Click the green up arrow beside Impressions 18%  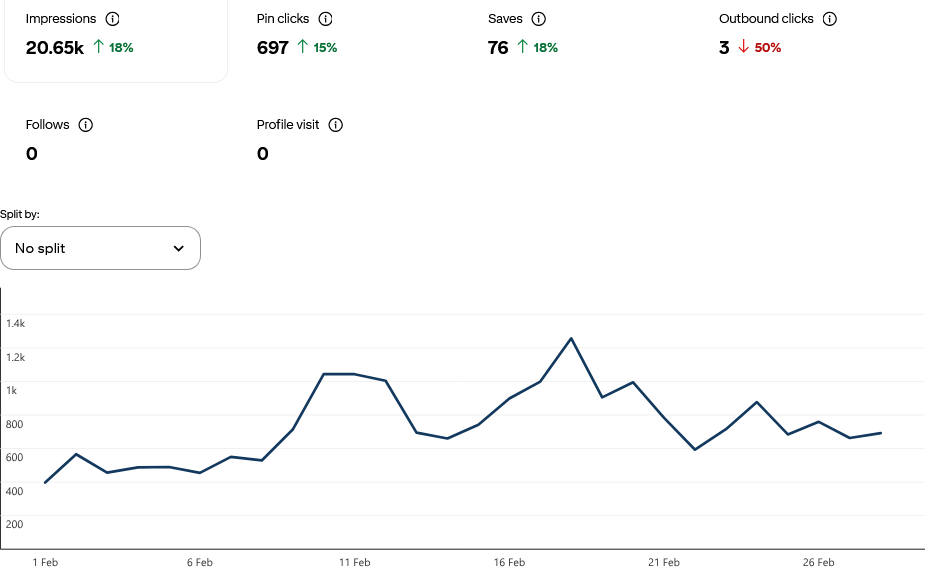tap(98, 47)
